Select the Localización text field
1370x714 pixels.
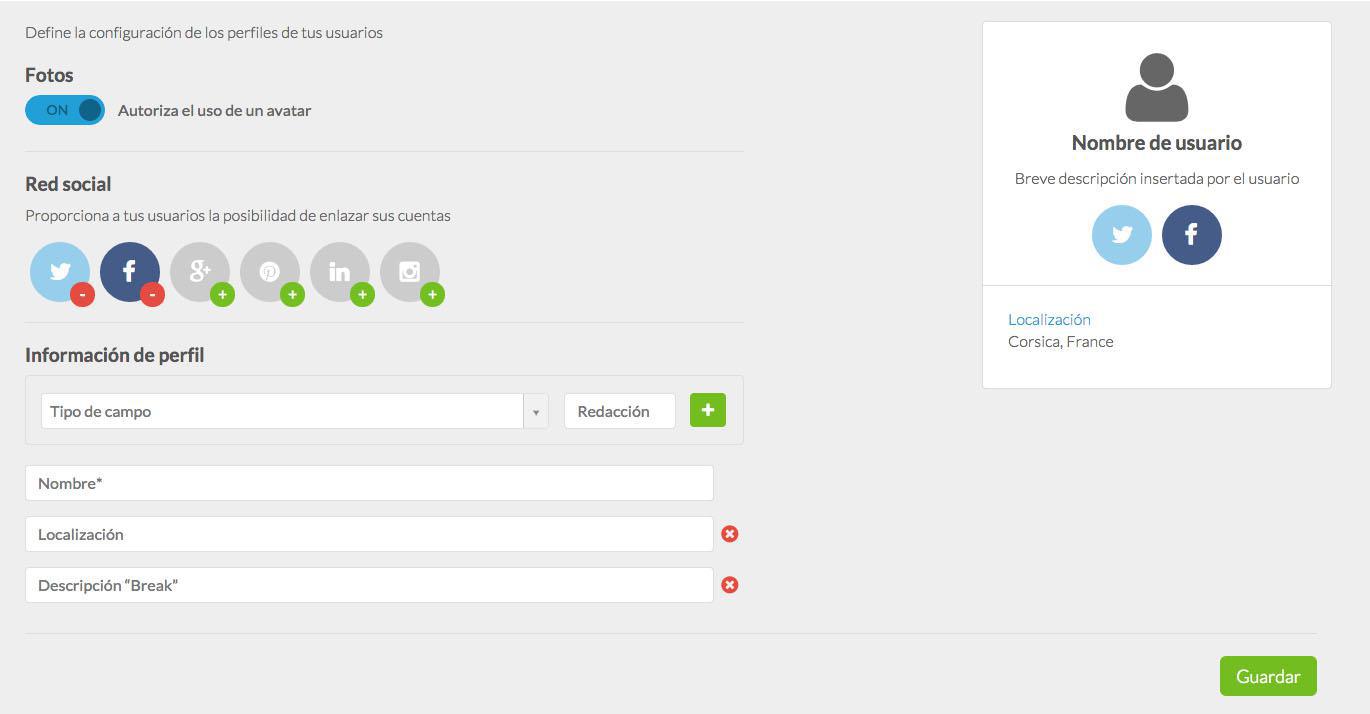369,534
